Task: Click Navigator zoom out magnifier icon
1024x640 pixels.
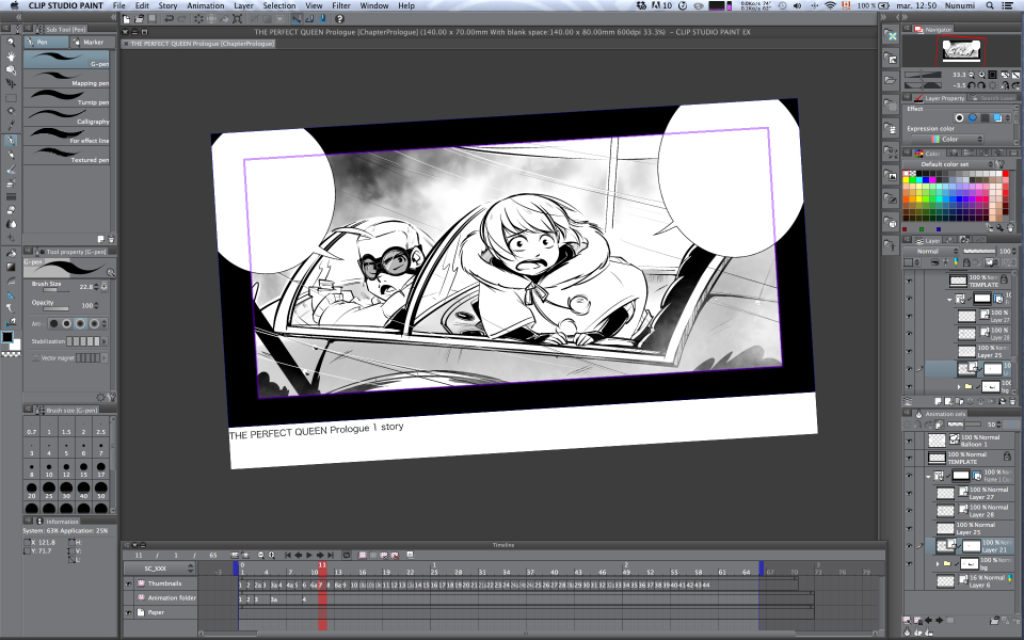Action: click(972, 75)
